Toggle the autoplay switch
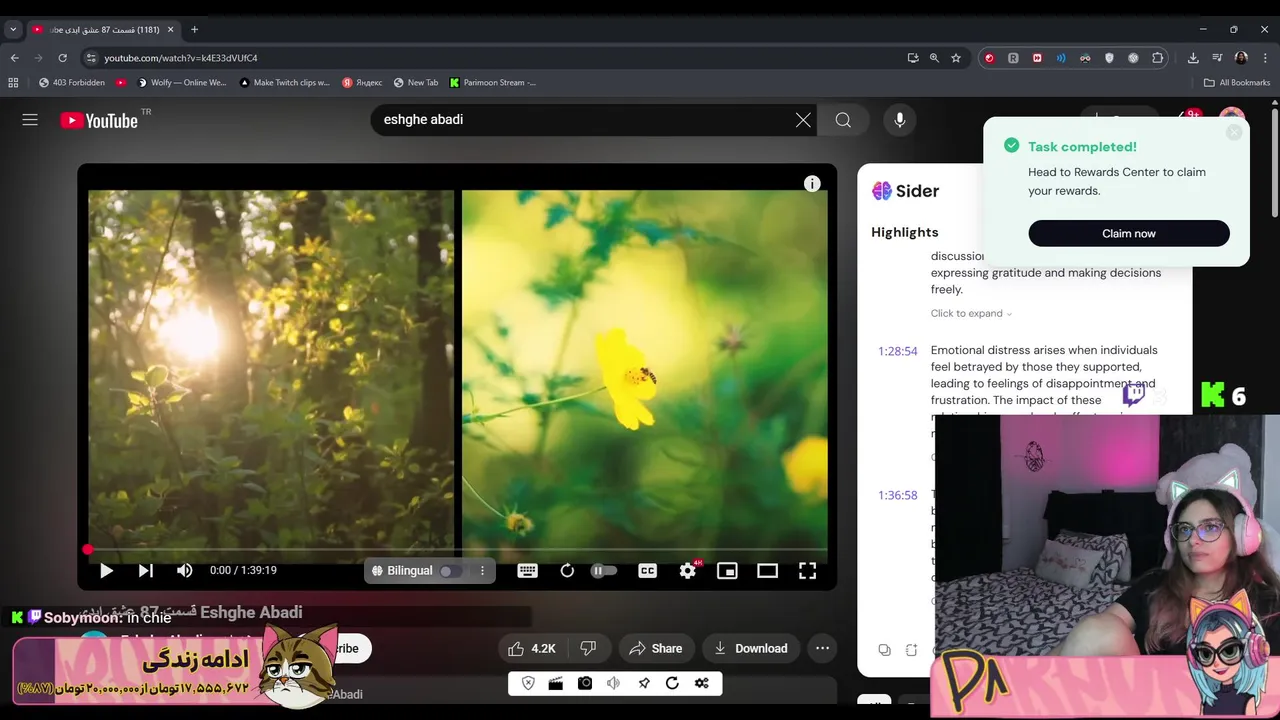Image resolution: width=1280 pixels, height=720 pixels. [x=604, y=571]
